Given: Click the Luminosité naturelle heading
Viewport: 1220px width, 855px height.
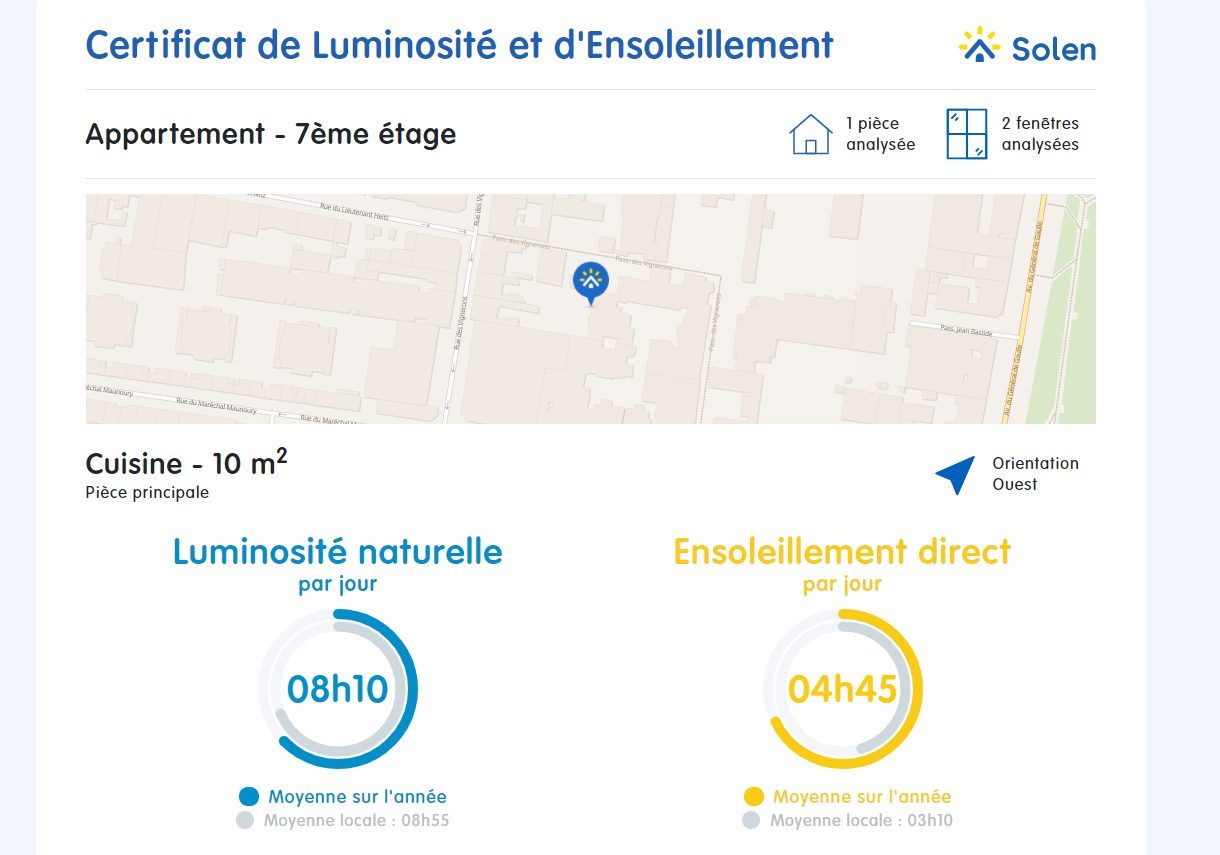Looking at the screenshot, I should [338, 552].
